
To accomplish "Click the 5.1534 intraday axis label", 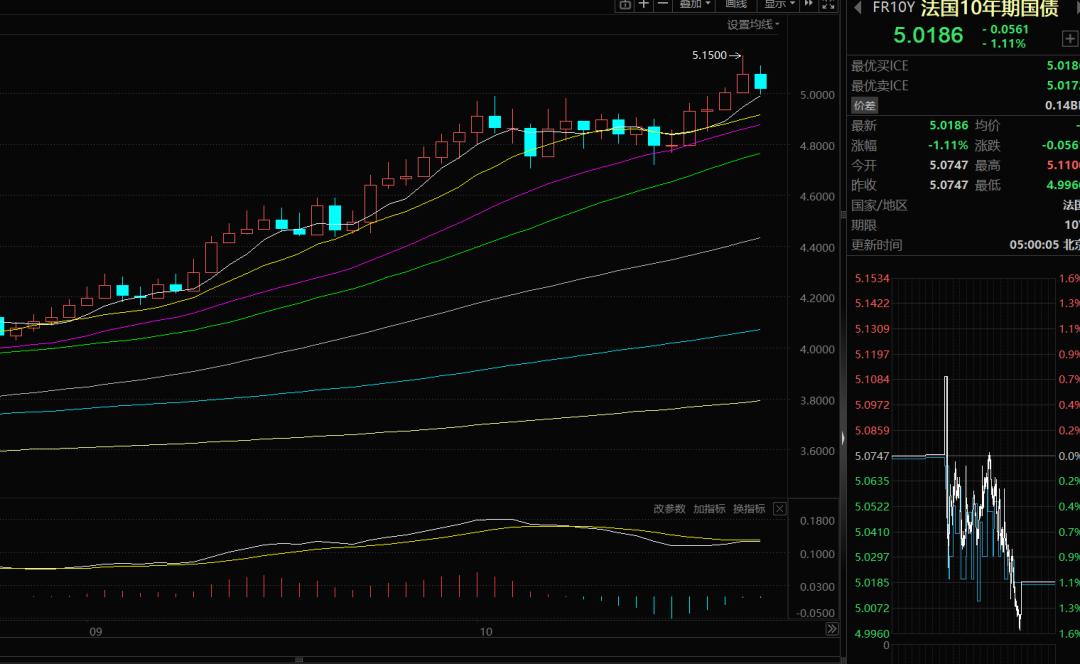I will 872,278.
